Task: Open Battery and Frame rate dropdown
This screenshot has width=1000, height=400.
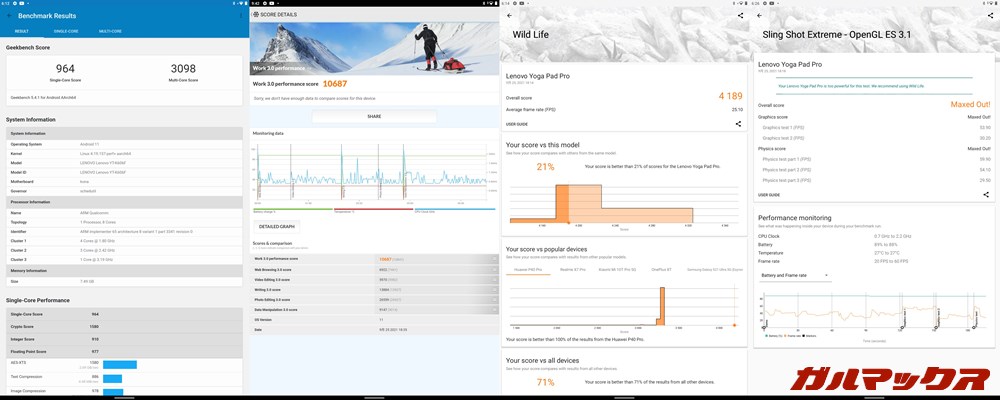Action: [795, 275]
